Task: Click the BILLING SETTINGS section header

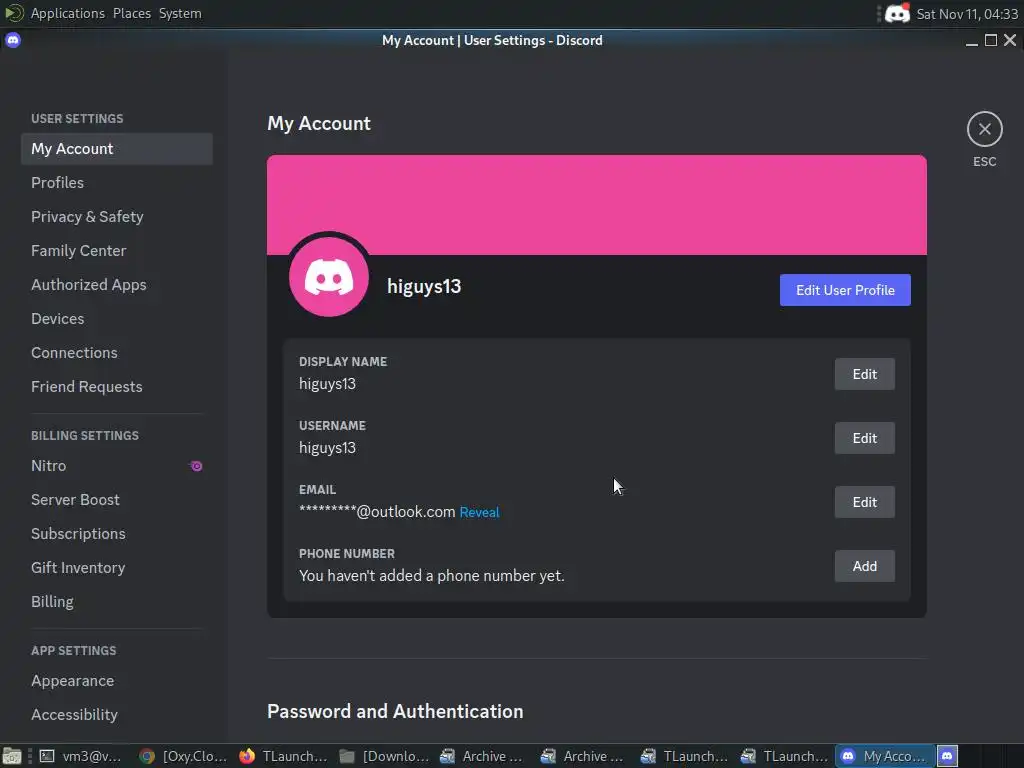Action: click(x=85, y=436)
